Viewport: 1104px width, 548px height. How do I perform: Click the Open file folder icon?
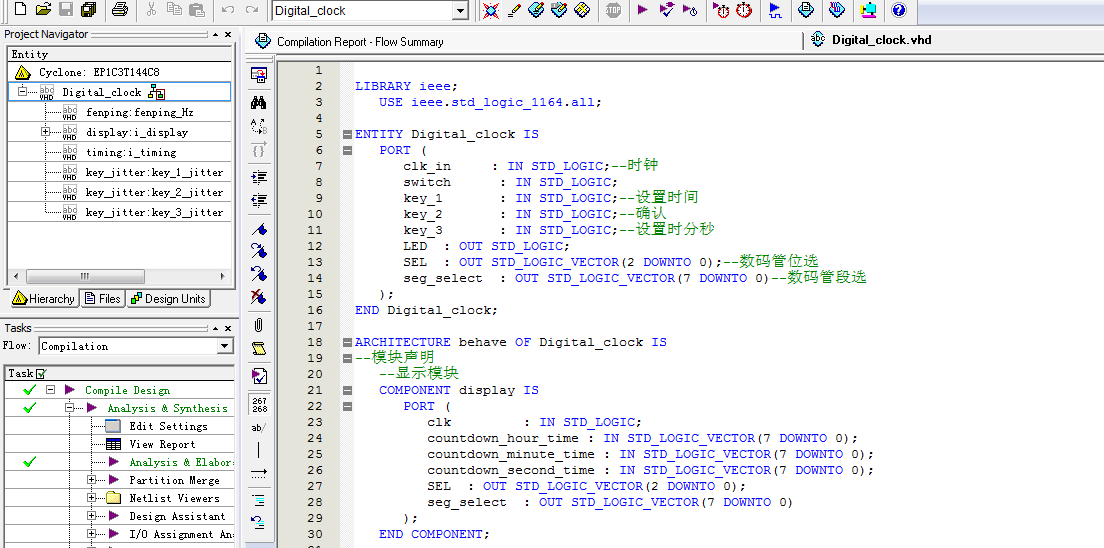tap(43, 10)
